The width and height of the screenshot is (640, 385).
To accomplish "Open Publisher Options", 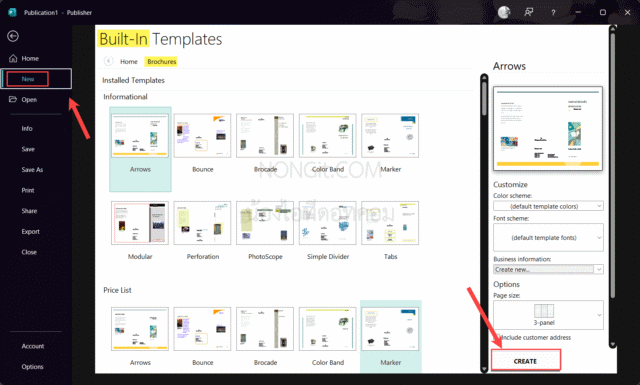I will [32, 367].
